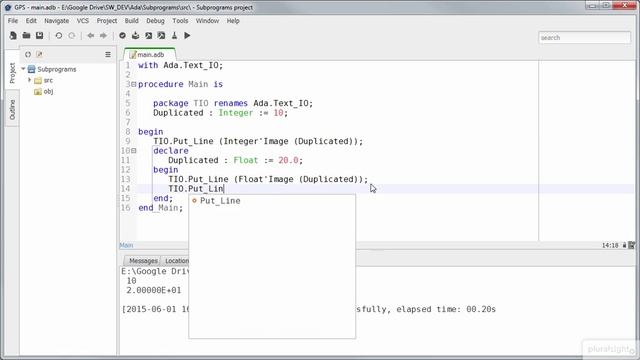
Task: Fold the declare block at line 10
Action: coord(133,151)
